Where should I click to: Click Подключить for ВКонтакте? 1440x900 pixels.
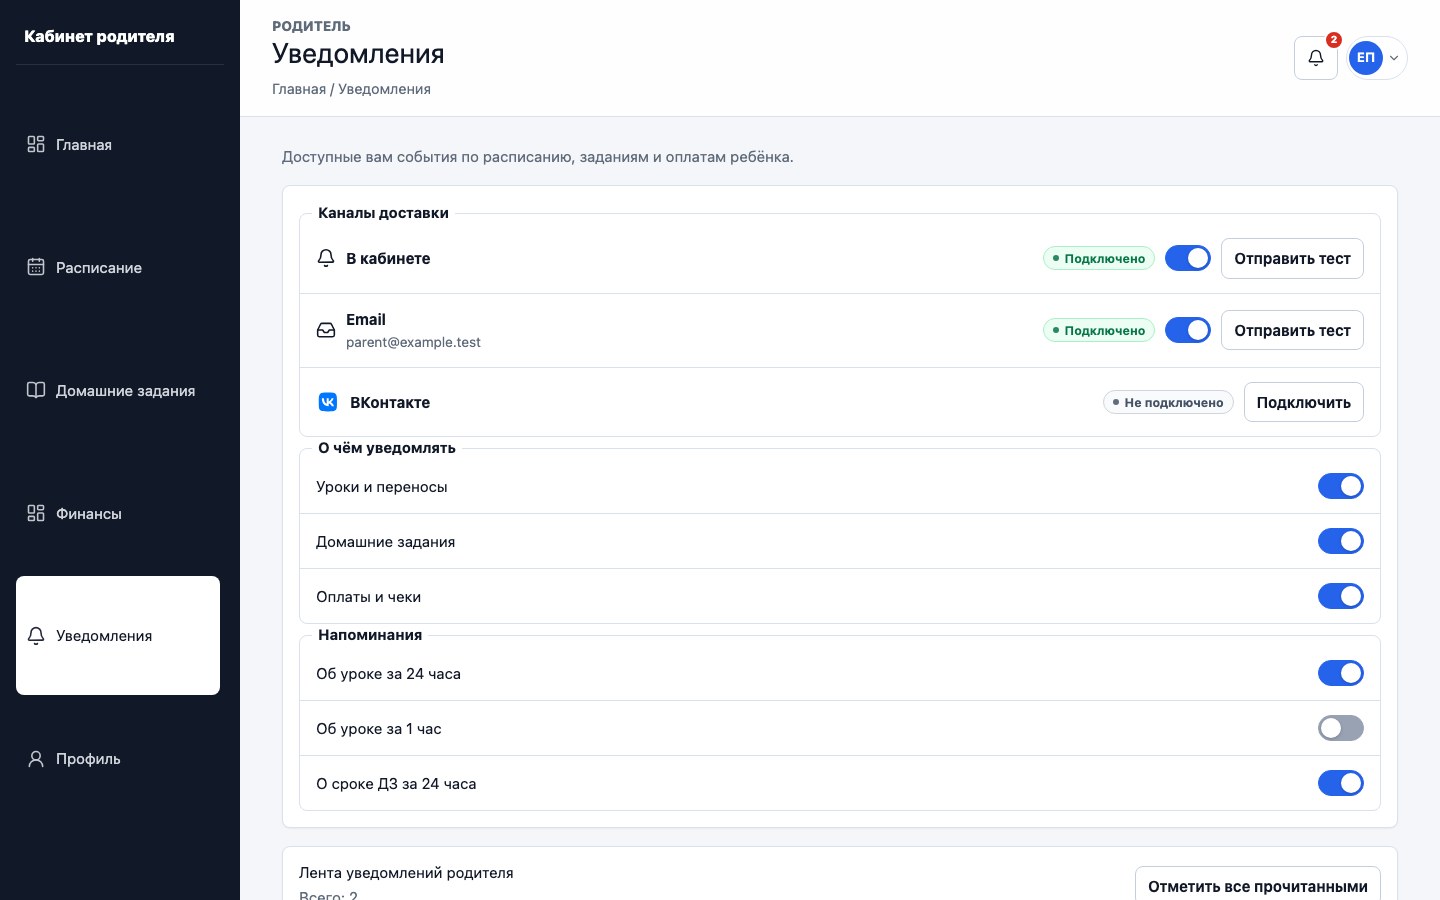[1304, 402]
